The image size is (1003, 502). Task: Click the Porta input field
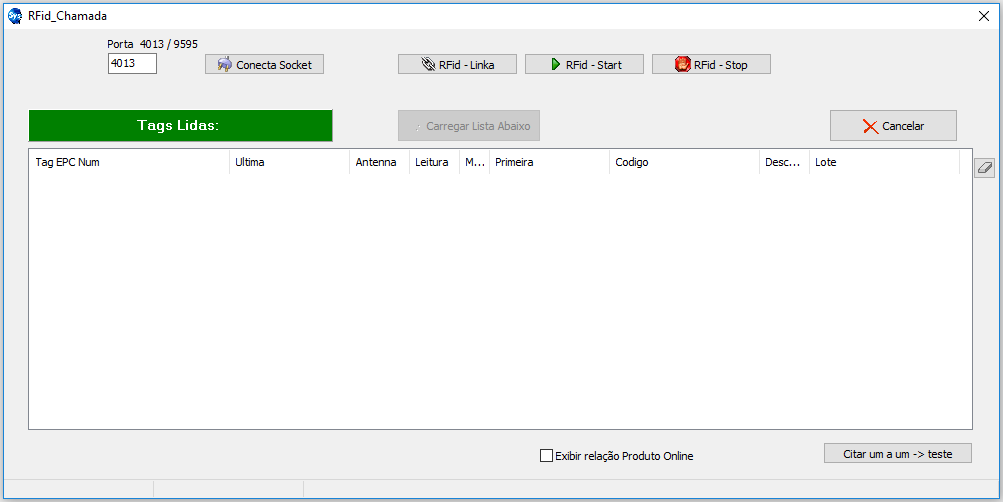[x=132, y=64]
